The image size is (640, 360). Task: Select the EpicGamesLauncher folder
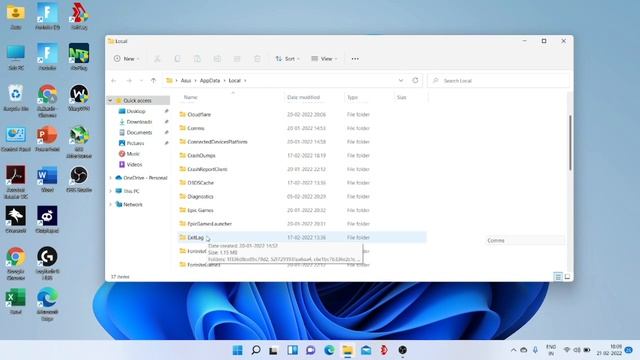click(x=302, y=224)
